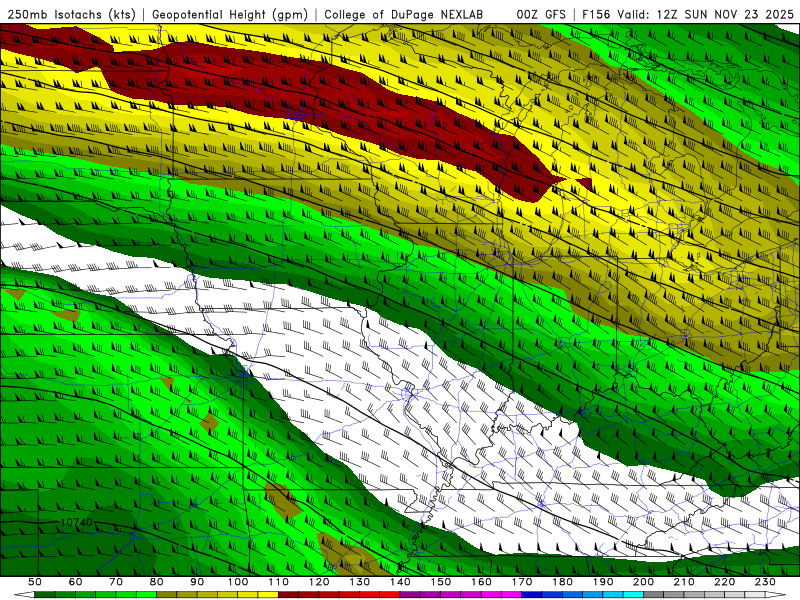Click the 130 label on the color scale
800x600 pixels.
[359, 582]
